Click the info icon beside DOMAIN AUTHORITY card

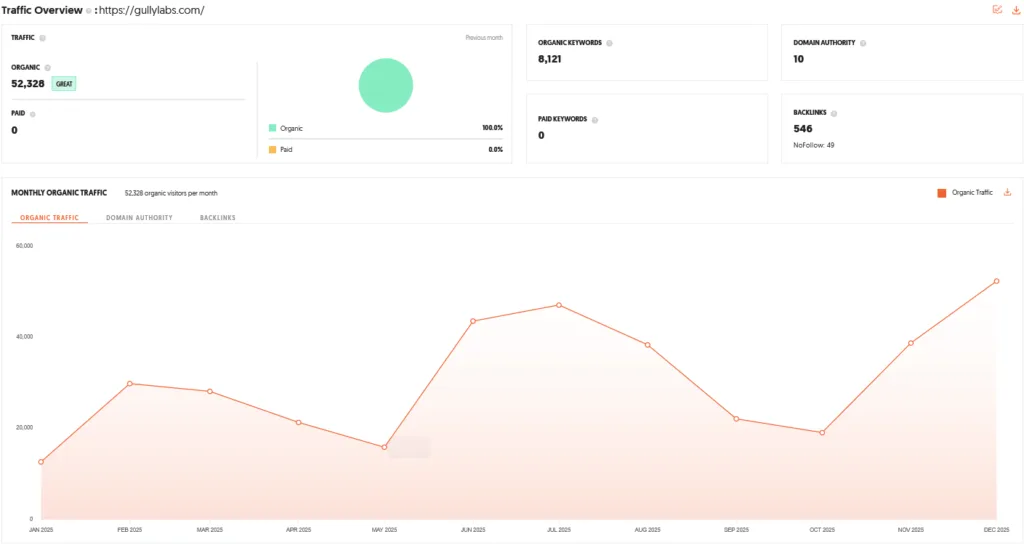[863, 43]
